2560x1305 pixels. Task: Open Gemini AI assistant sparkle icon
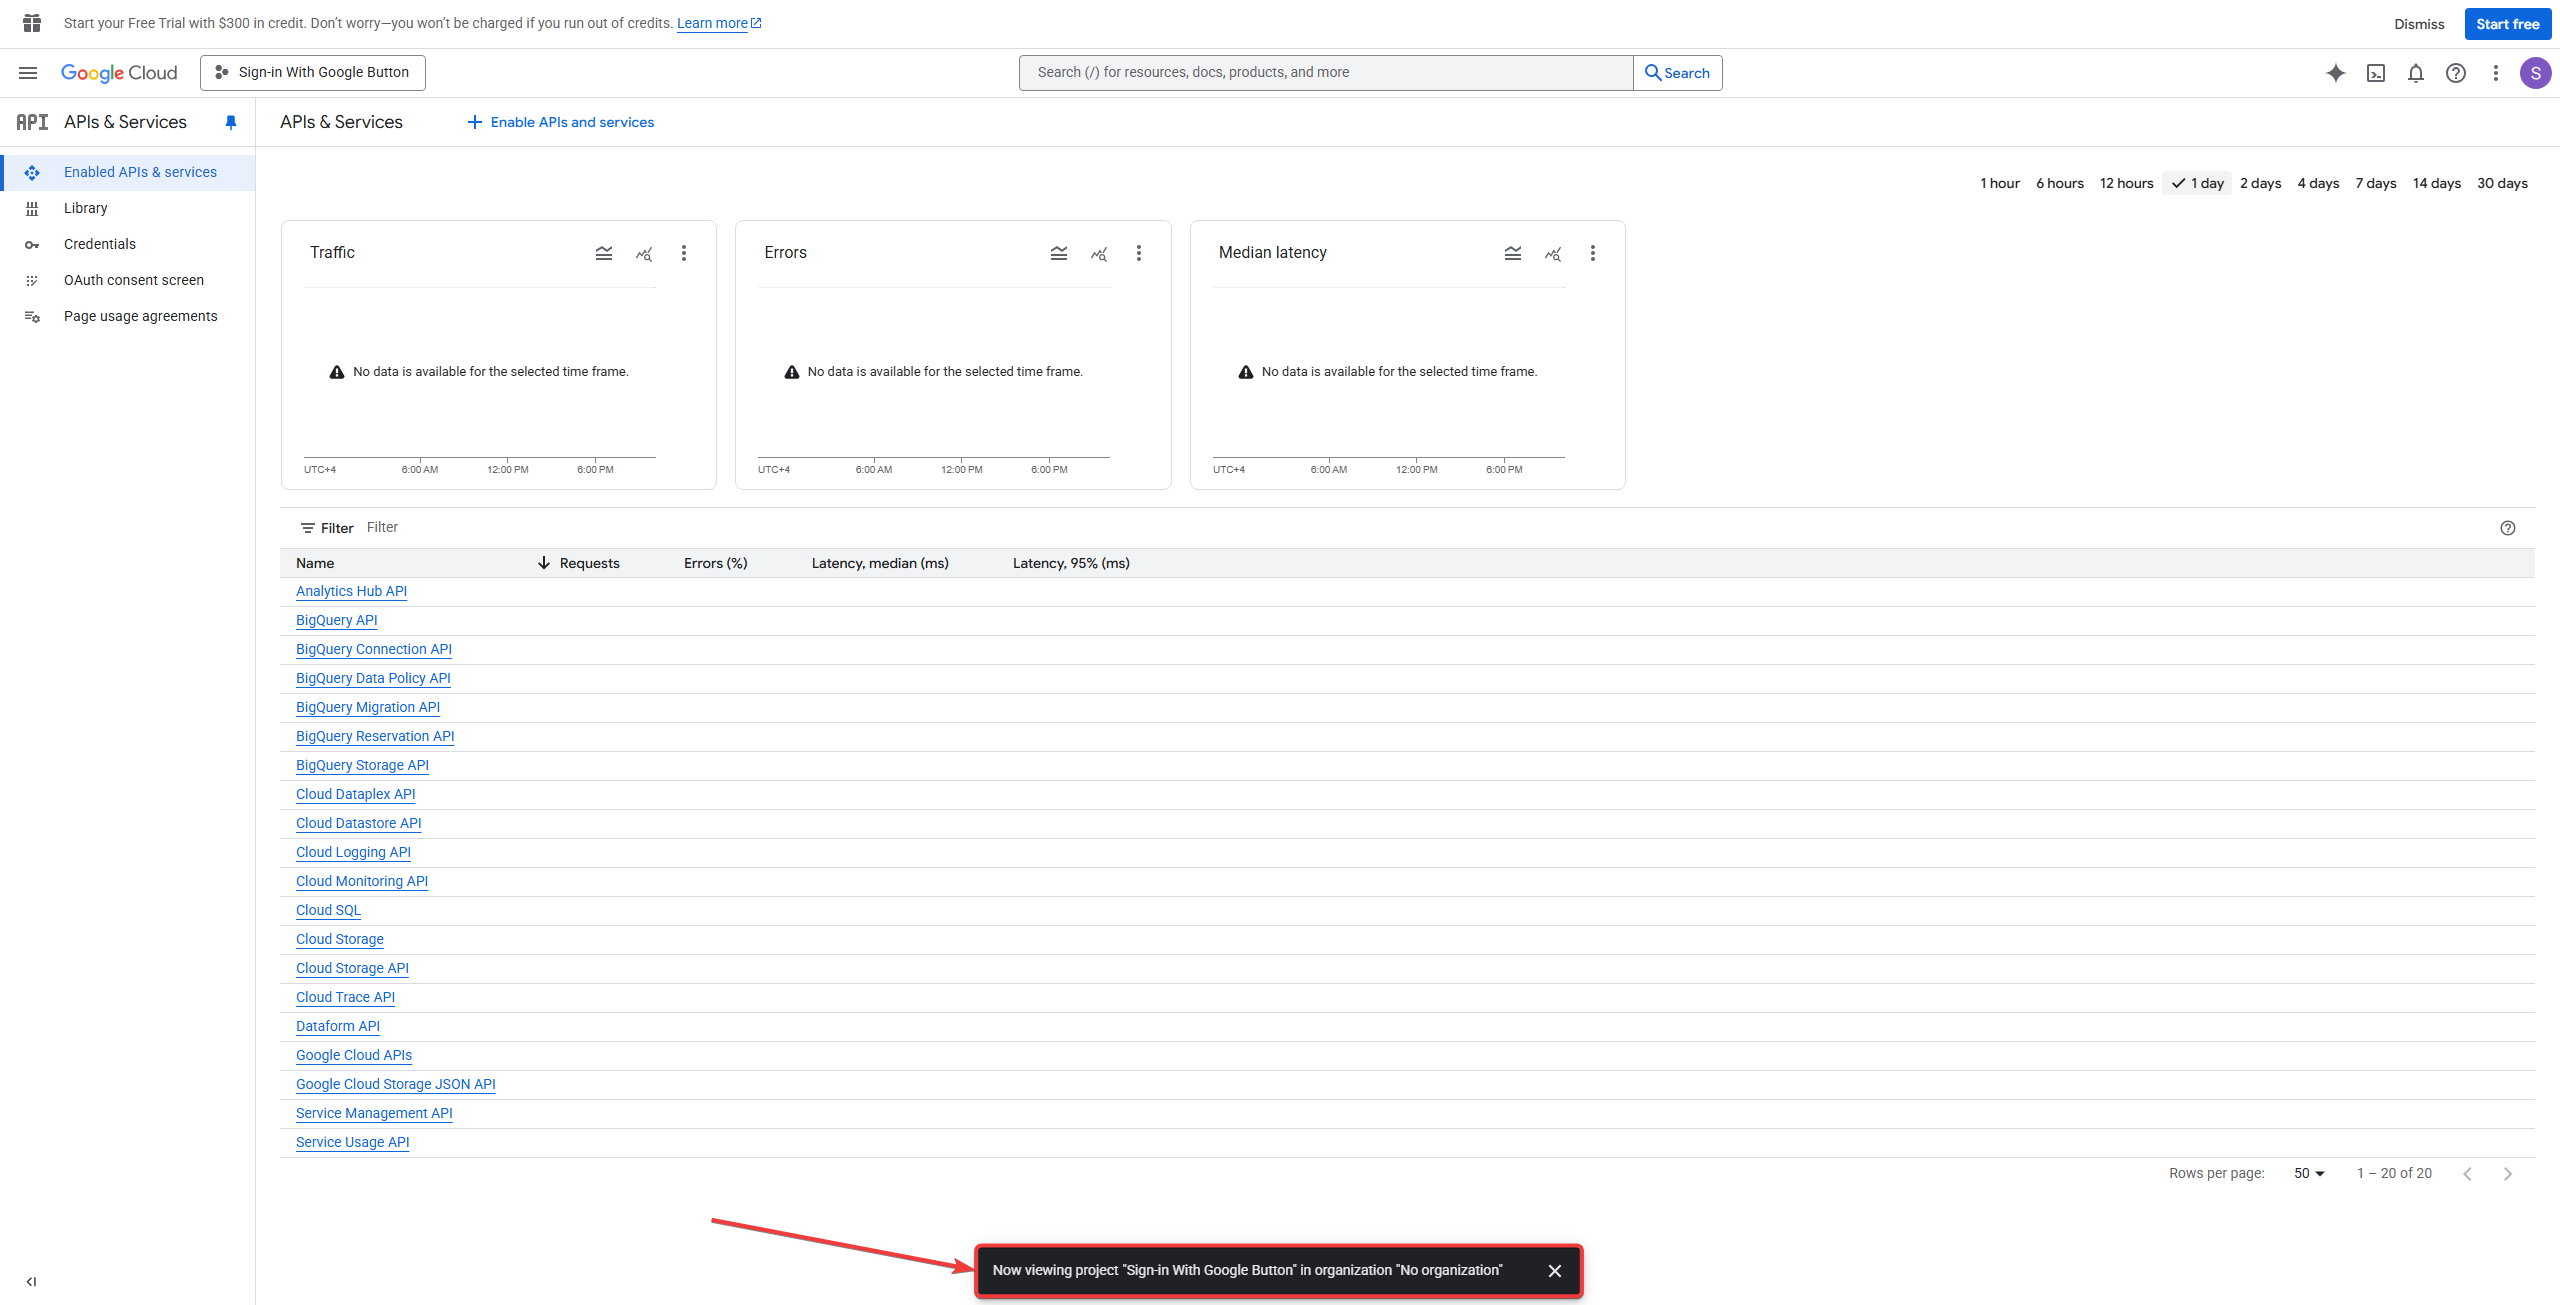(2335, 73)
